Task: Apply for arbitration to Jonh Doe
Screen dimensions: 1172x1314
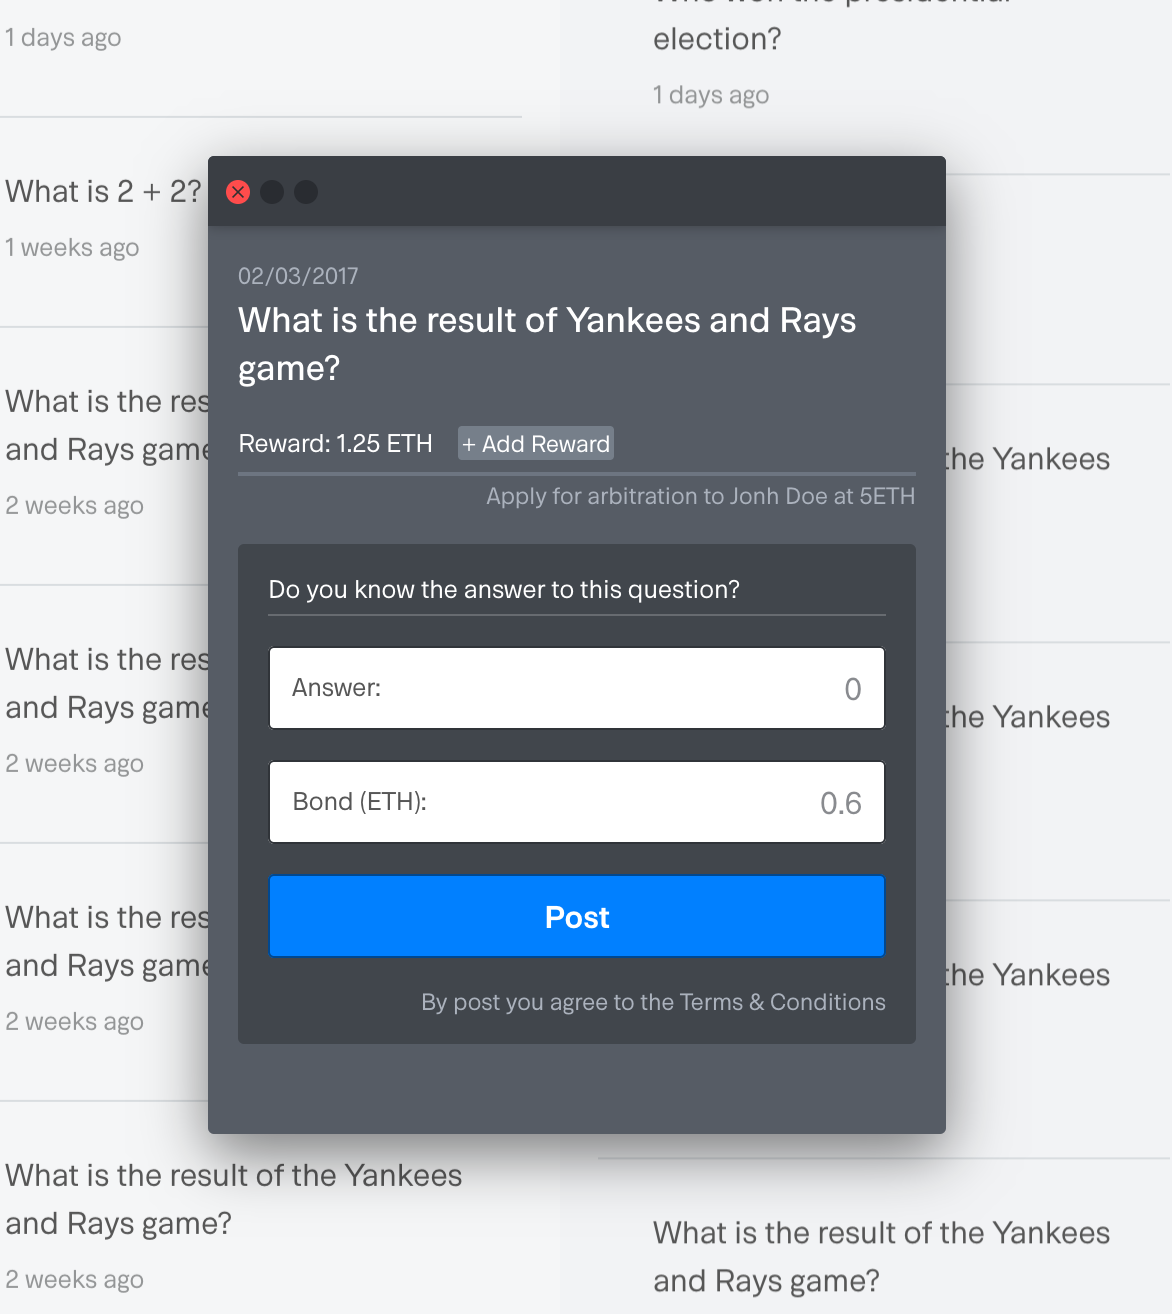Action: (700, 496)
